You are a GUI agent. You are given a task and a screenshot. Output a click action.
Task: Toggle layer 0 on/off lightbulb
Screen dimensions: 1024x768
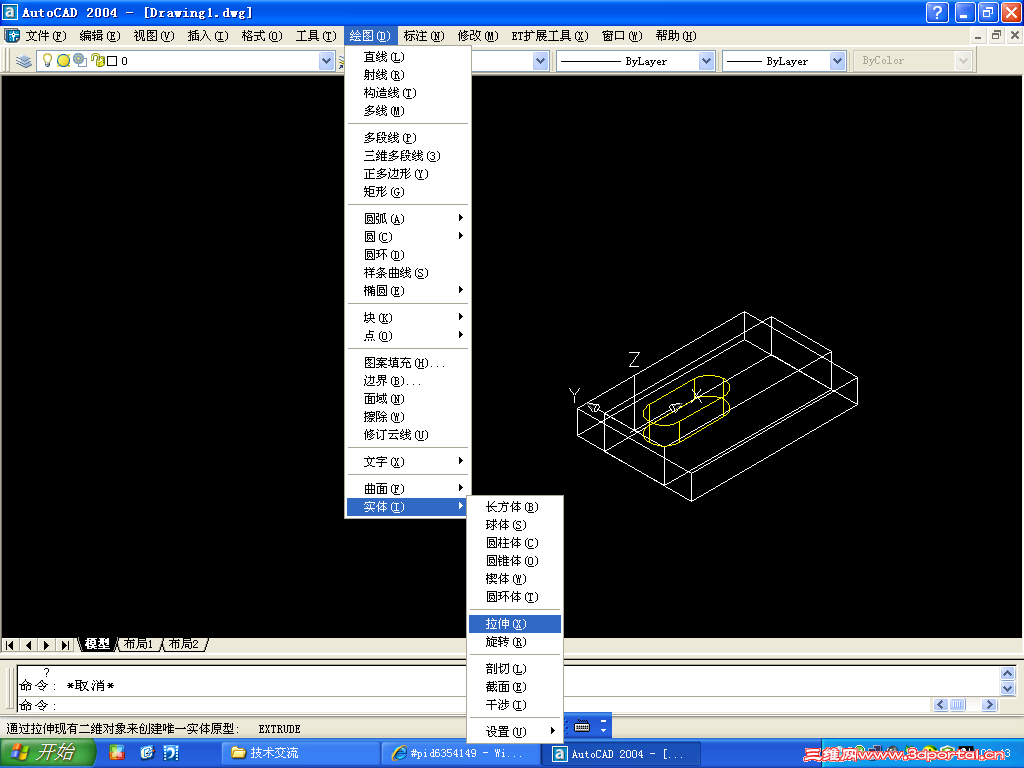pos(47,61)
